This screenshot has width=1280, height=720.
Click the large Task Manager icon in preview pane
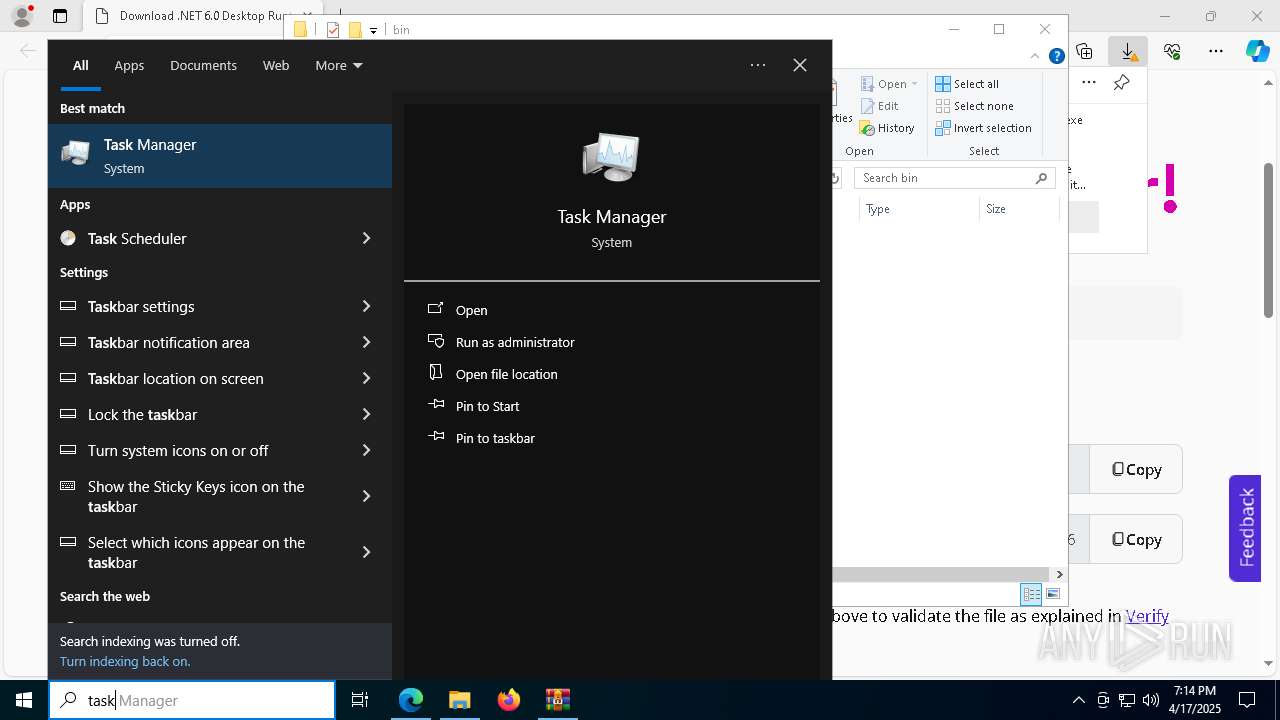click(x=611, y=158)
